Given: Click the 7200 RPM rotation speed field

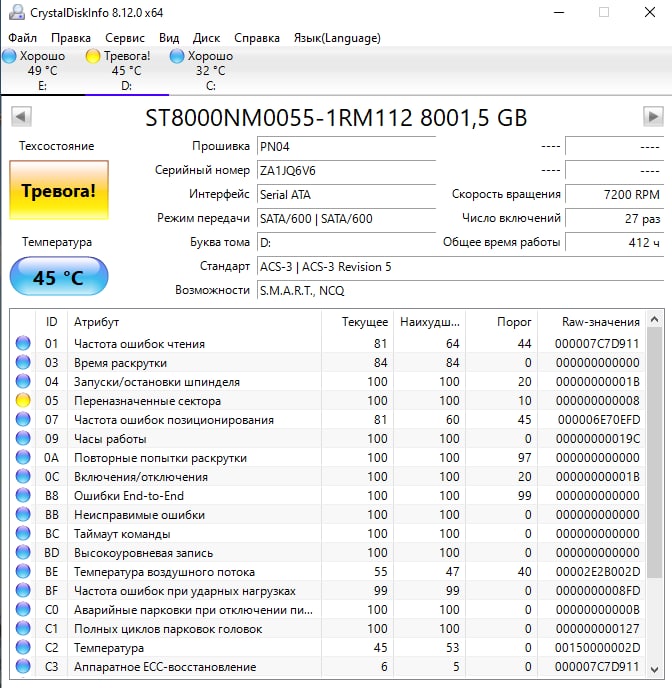Looking at the screenshot, I should pos(614,194).
